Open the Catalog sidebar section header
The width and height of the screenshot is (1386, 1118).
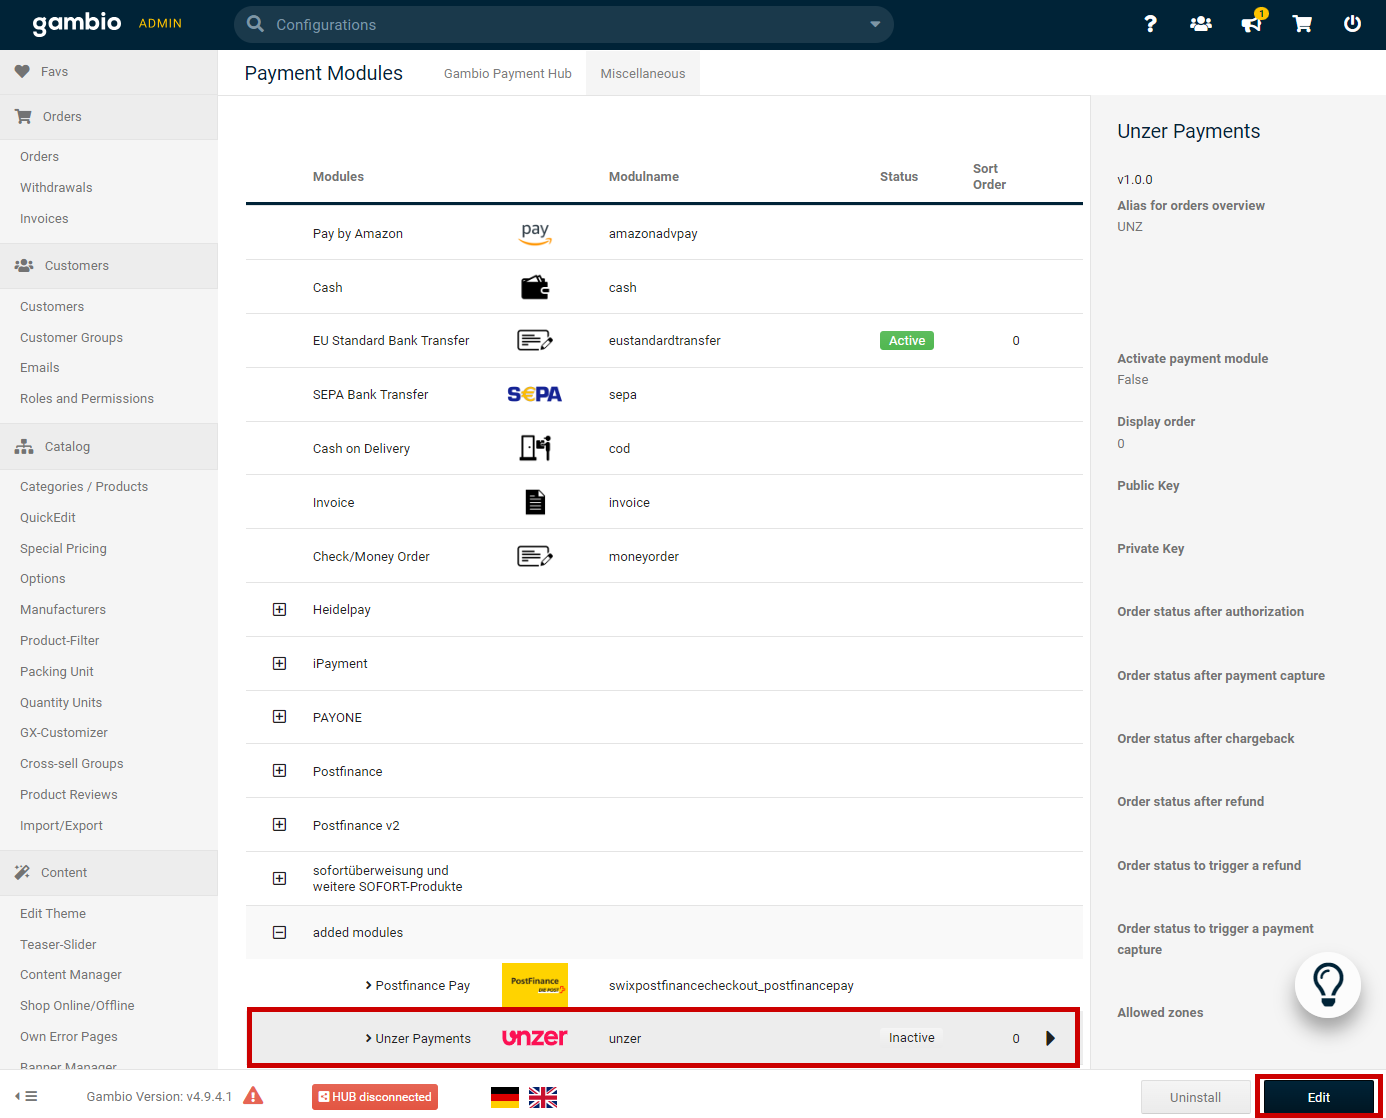coord(109,447)
